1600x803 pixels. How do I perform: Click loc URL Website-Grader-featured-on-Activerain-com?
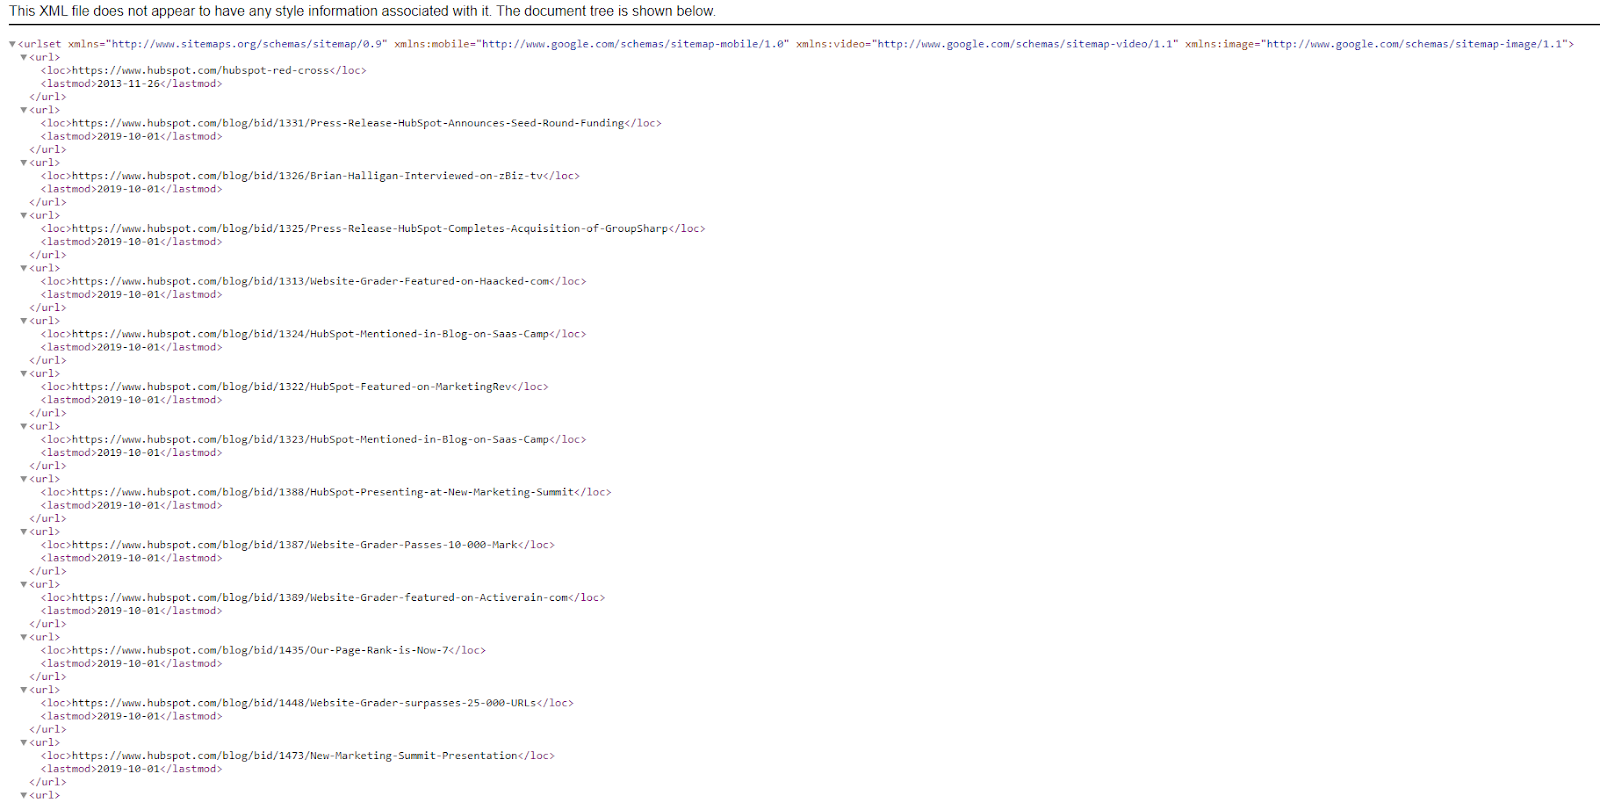tap(320, 598)
